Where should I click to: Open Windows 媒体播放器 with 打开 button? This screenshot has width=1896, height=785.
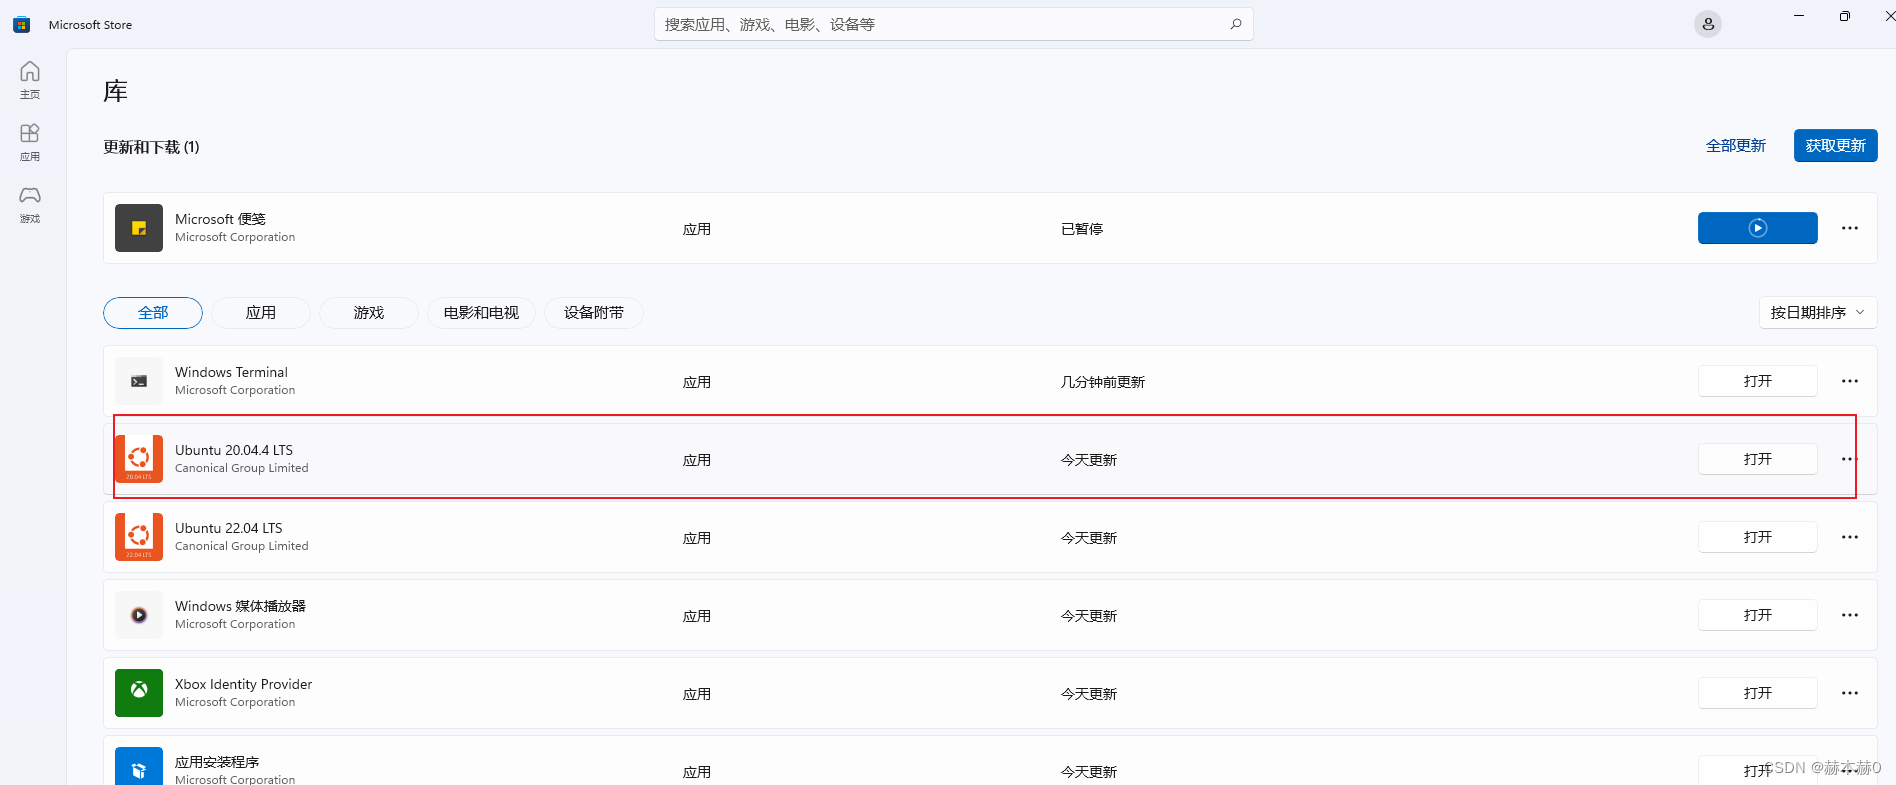pyautogui.click(x=1757, y=615)
